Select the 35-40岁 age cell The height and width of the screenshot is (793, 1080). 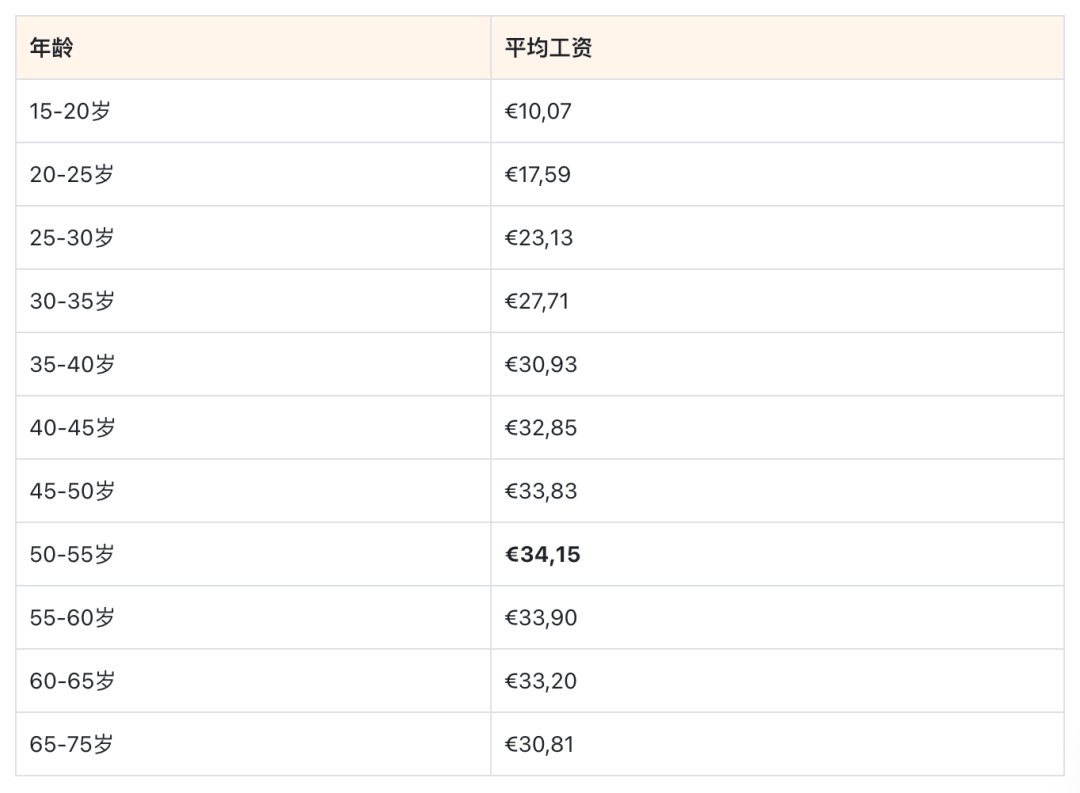72,364
